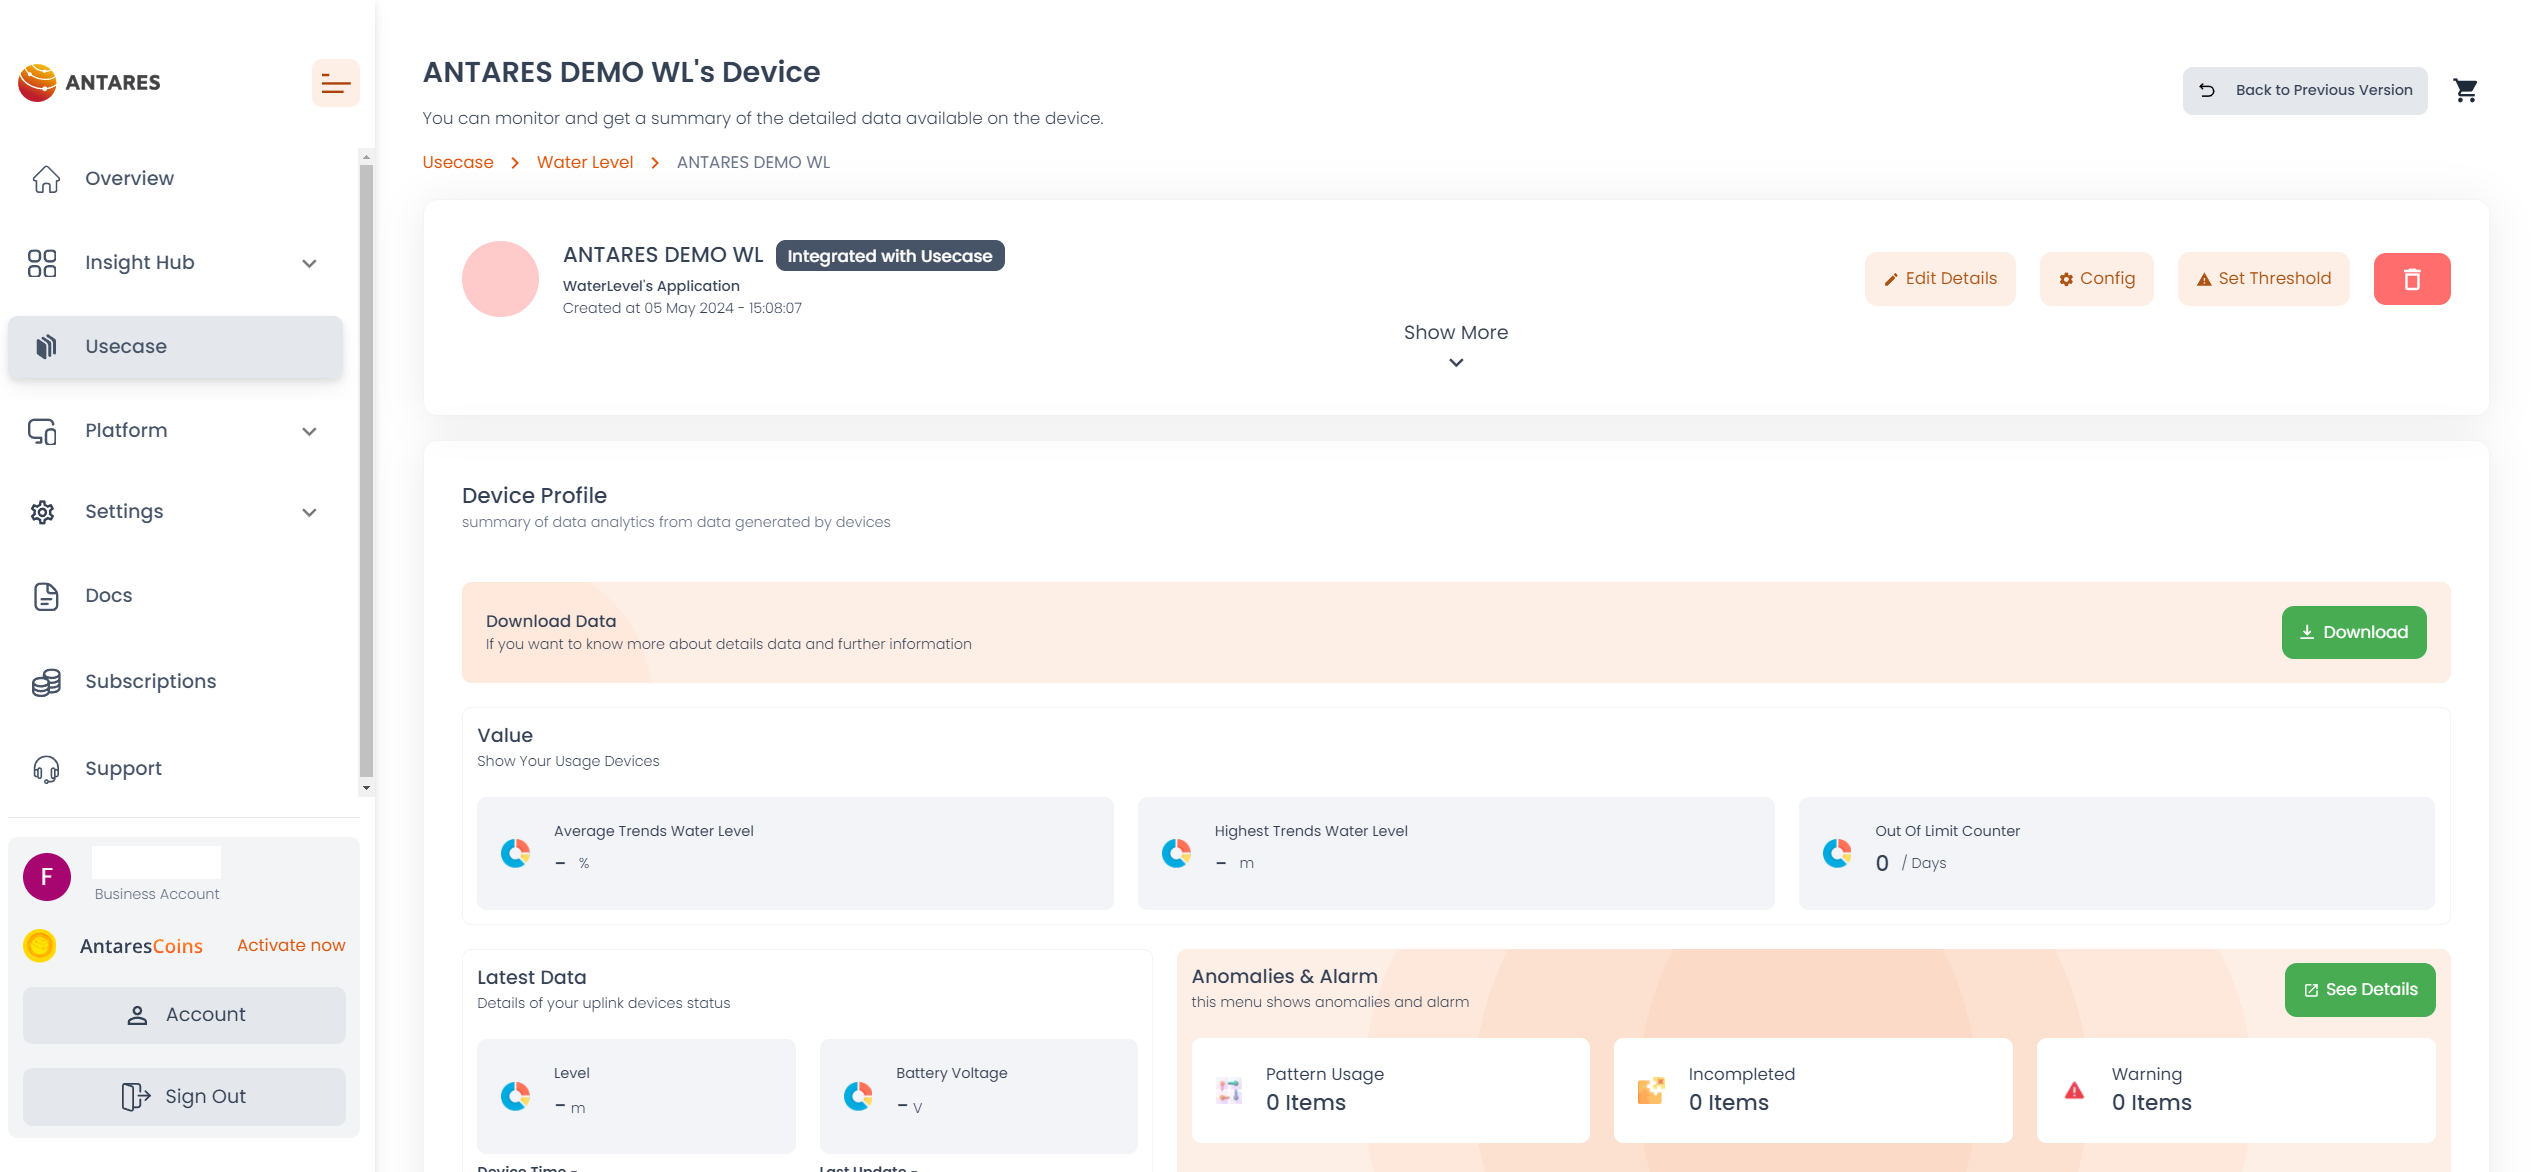The image size is (2531, 1172).
Task: Click the Support headset icon
Action: pyautogui.click(x=46, y=769)
